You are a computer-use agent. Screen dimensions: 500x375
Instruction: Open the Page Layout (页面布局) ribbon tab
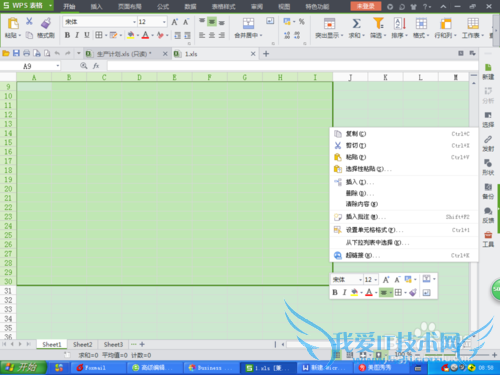click(x=130, y=6)
